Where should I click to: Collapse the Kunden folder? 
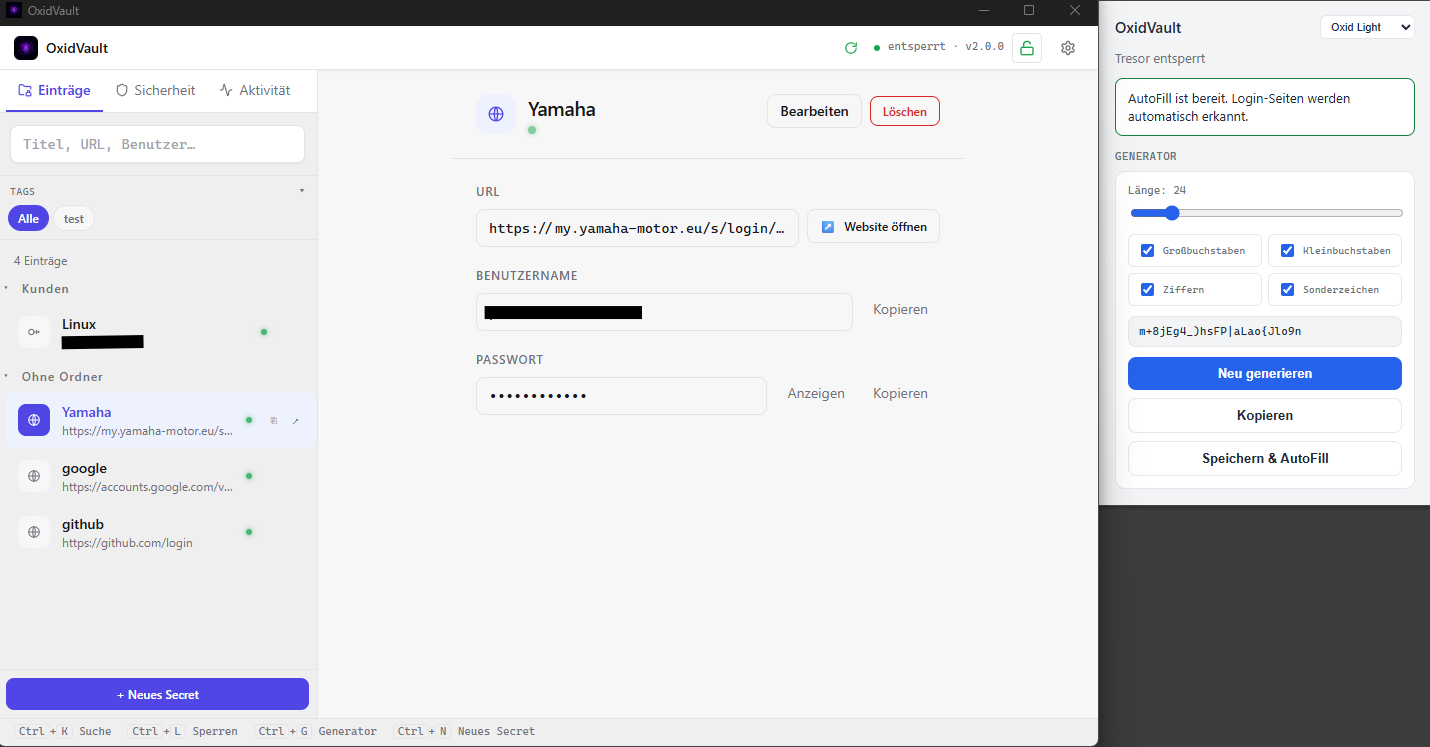8,288
